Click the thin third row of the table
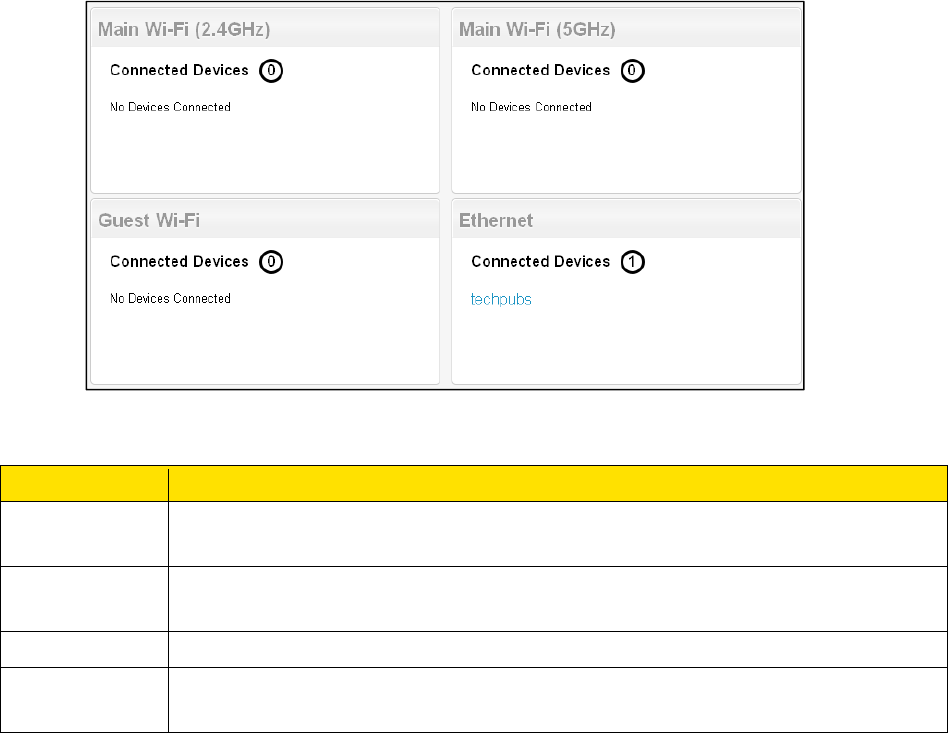 474,649
